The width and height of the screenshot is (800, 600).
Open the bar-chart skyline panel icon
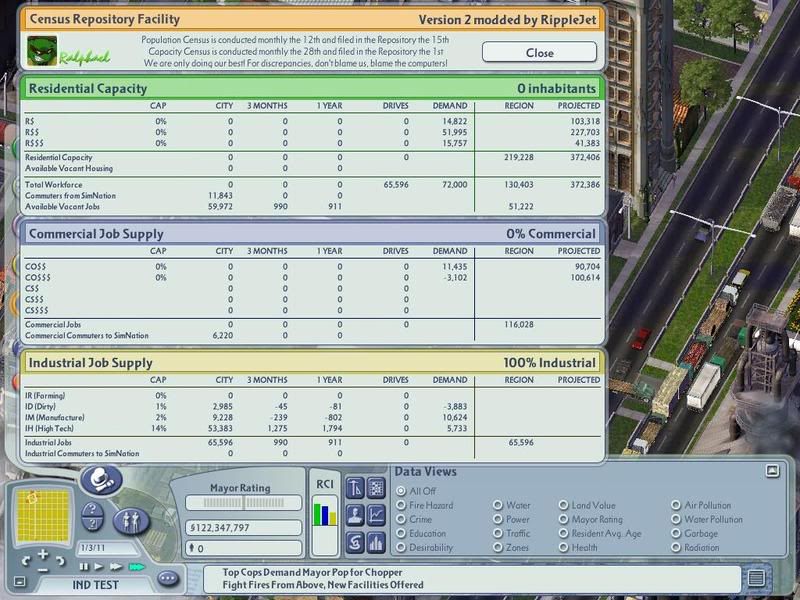(x=376, y=542)
